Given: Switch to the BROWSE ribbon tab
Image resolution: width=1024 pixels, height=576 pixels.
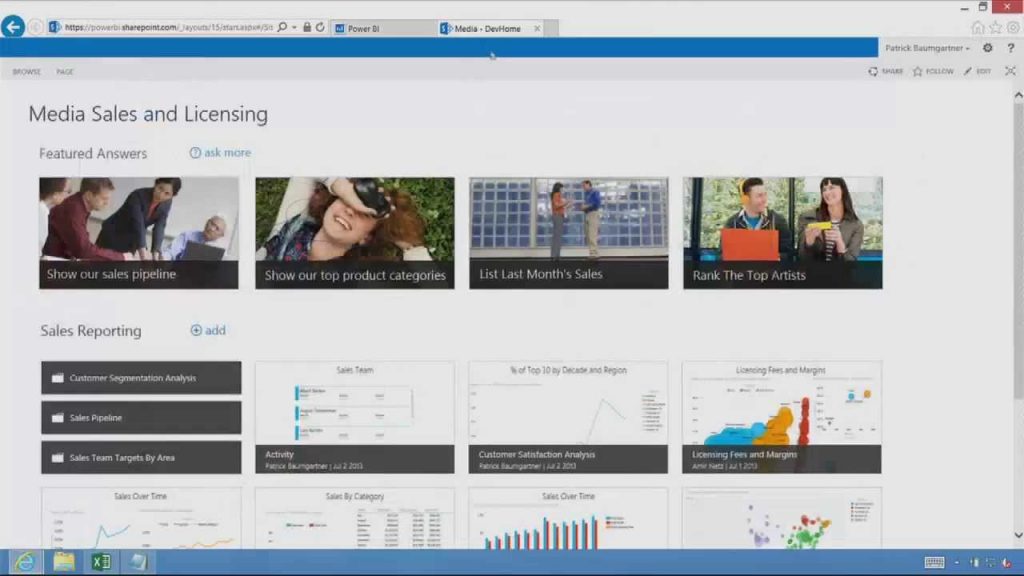Looking at the screenshot, I should (26, 71).
